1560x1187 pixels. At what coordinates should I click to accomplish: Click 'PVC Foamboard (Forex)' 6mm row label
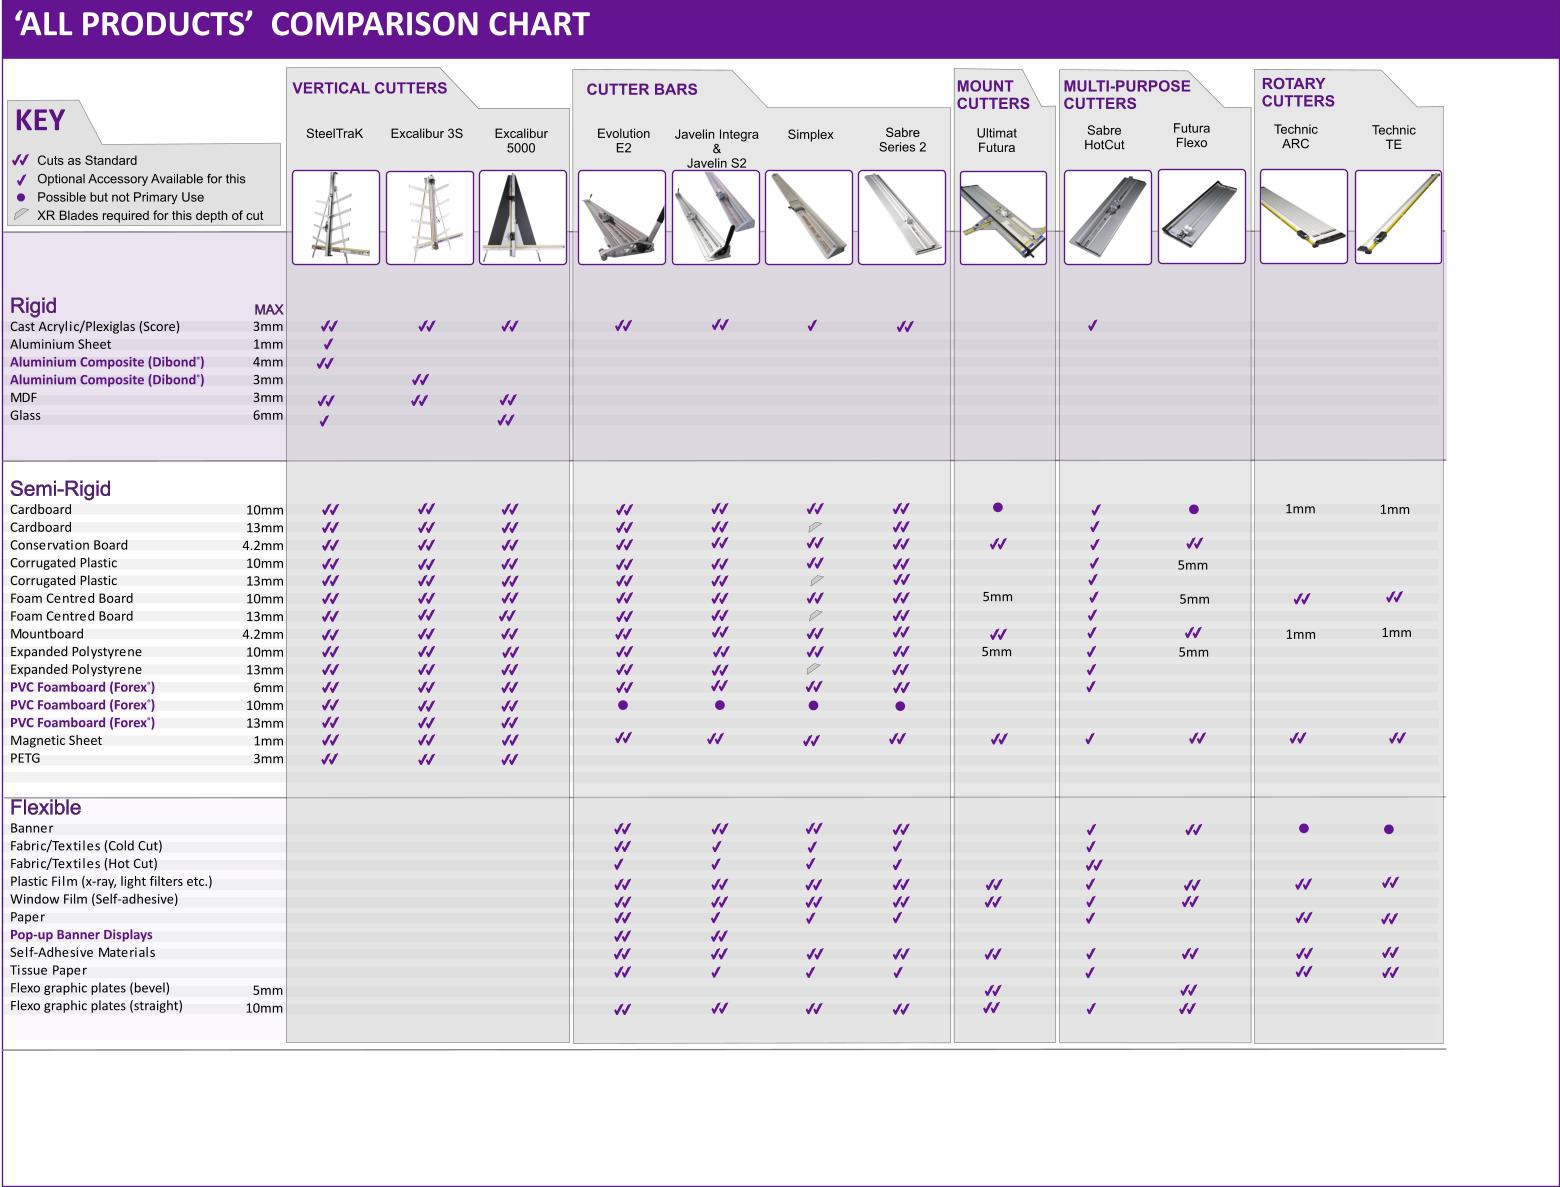pos(82,687)
